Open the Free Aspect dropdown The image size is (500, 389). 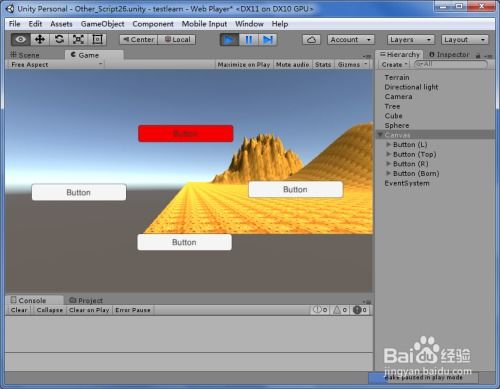click(x=56, y=65)
